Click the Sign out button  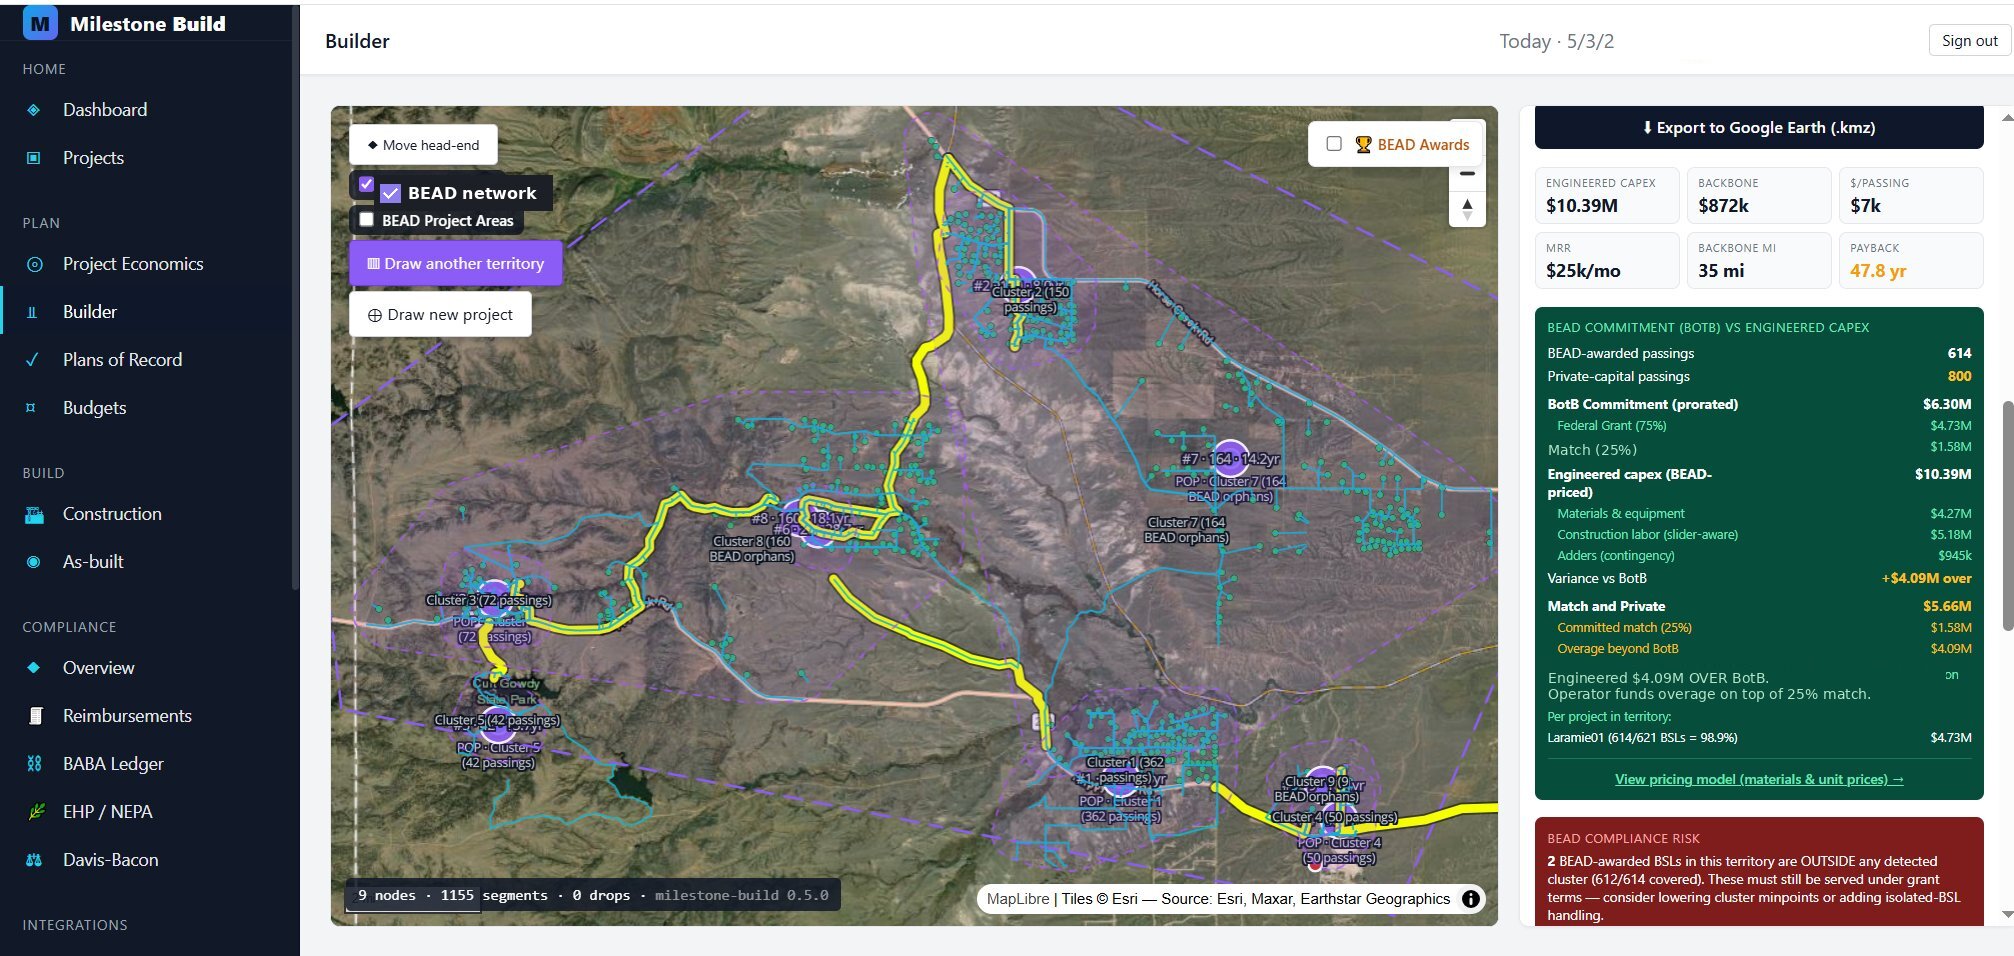tap(1969, 41)
